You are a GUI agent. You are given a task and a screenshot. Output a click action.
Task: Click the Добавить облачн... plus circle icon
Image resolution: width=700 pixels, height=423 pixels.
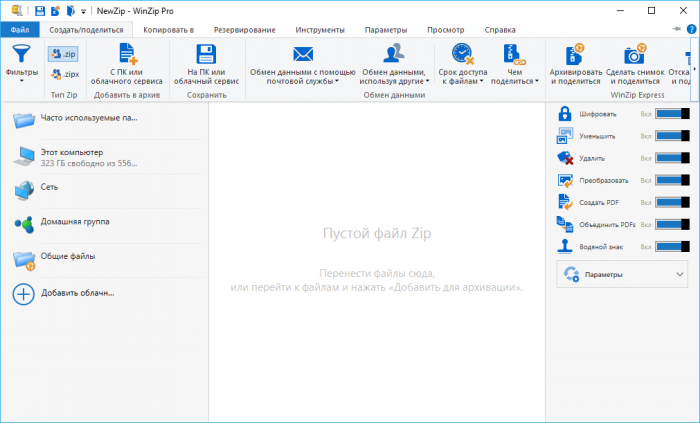pyautogui.click(x=23, y=294)
